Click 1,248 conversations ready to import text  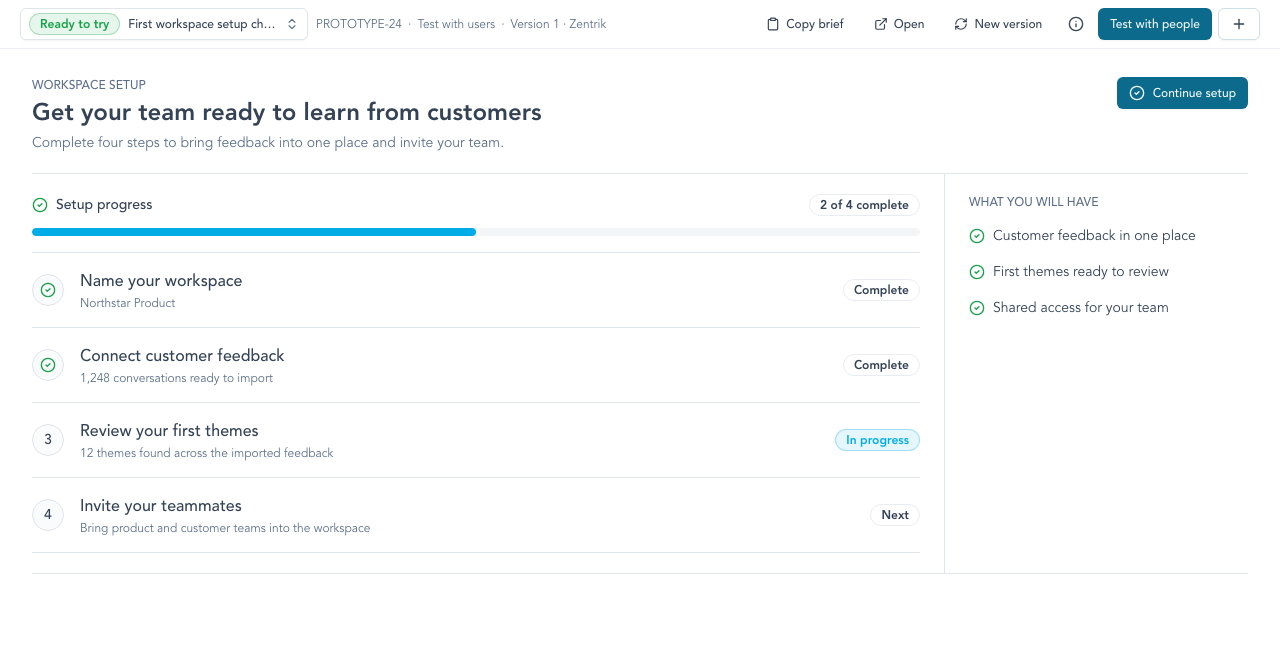pyautogui.click(x=176, y=378)
